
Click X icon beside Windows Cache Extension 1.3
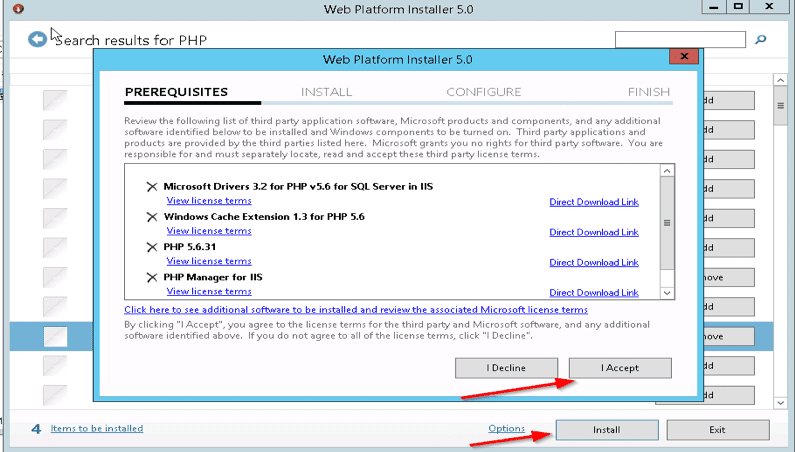152,216
